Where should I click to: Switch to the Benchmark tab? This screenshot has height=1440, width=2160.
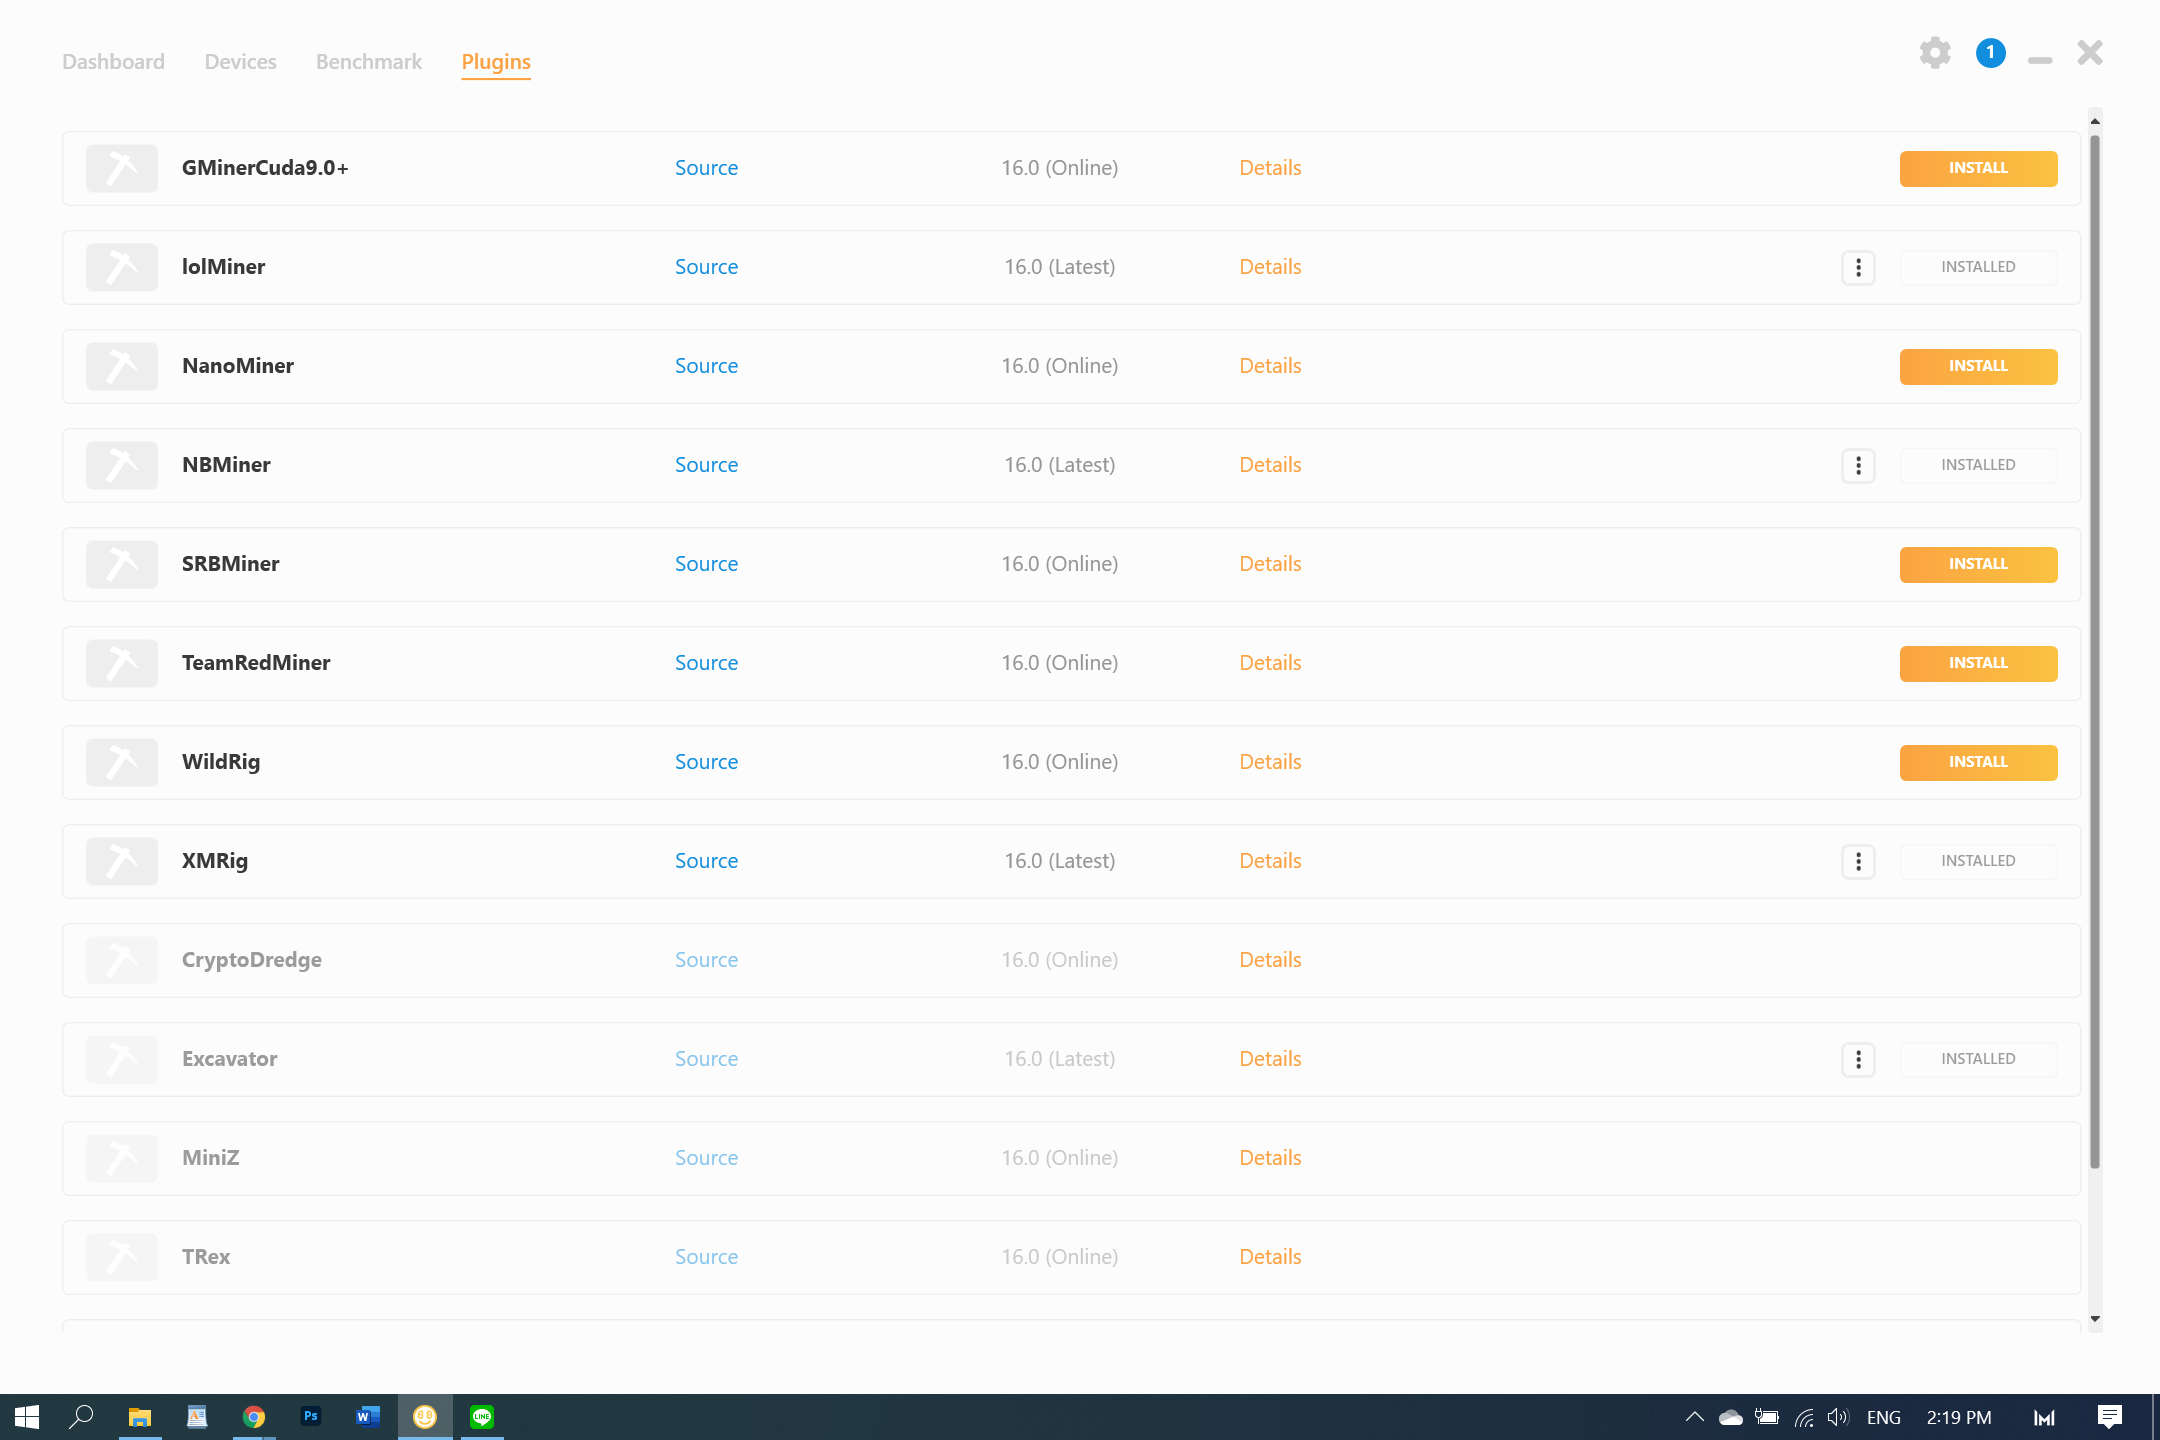pos(369,62)
